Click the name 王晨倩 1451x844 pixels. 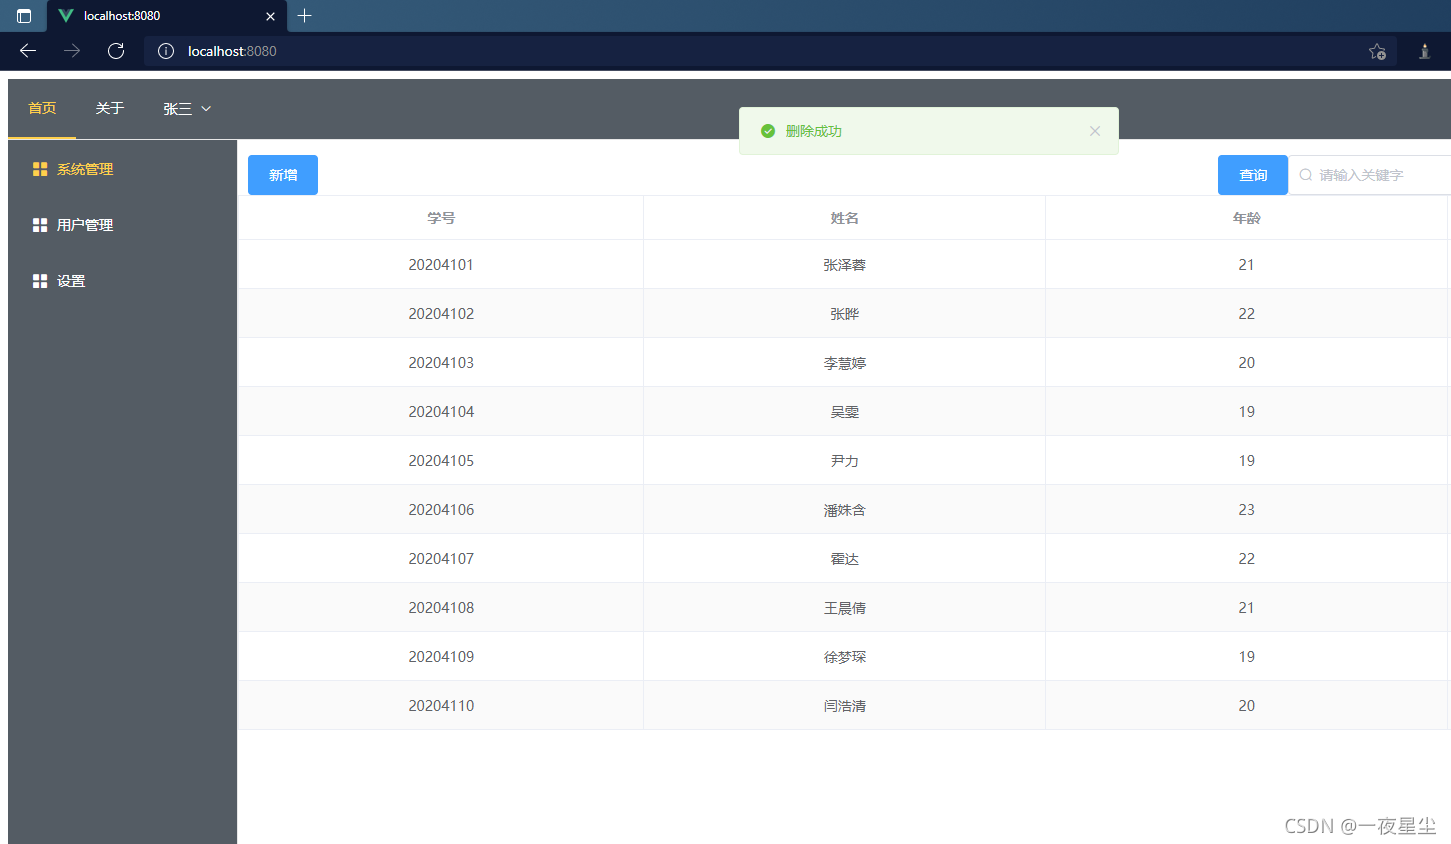(x=845, y=608)
